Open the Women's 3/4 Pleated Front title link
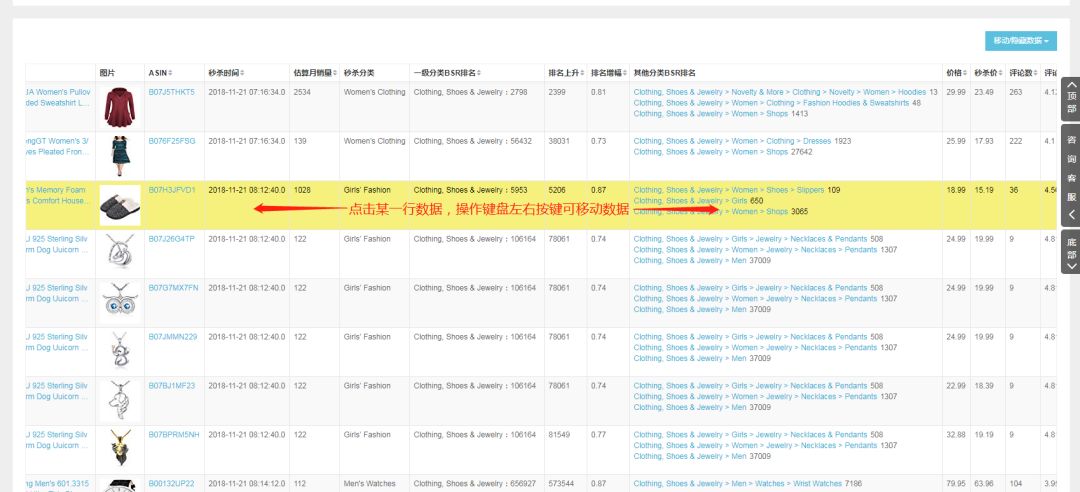The height and width of the screenshot is (492, 1080). [58, 146]
